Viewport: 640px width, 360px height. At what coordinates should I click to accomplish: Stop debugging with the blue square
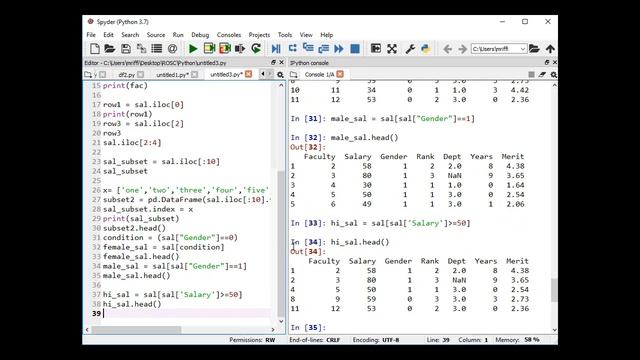pyautogui.click(x=355, y=49)
